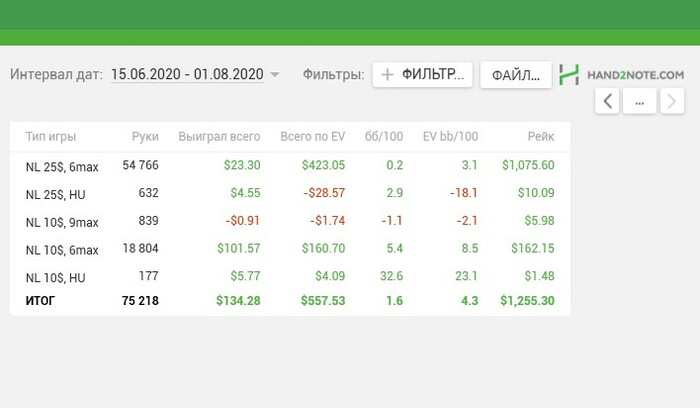Click the Hand2Note logo icon
The image size is (700, 408).
coord(569,75)
